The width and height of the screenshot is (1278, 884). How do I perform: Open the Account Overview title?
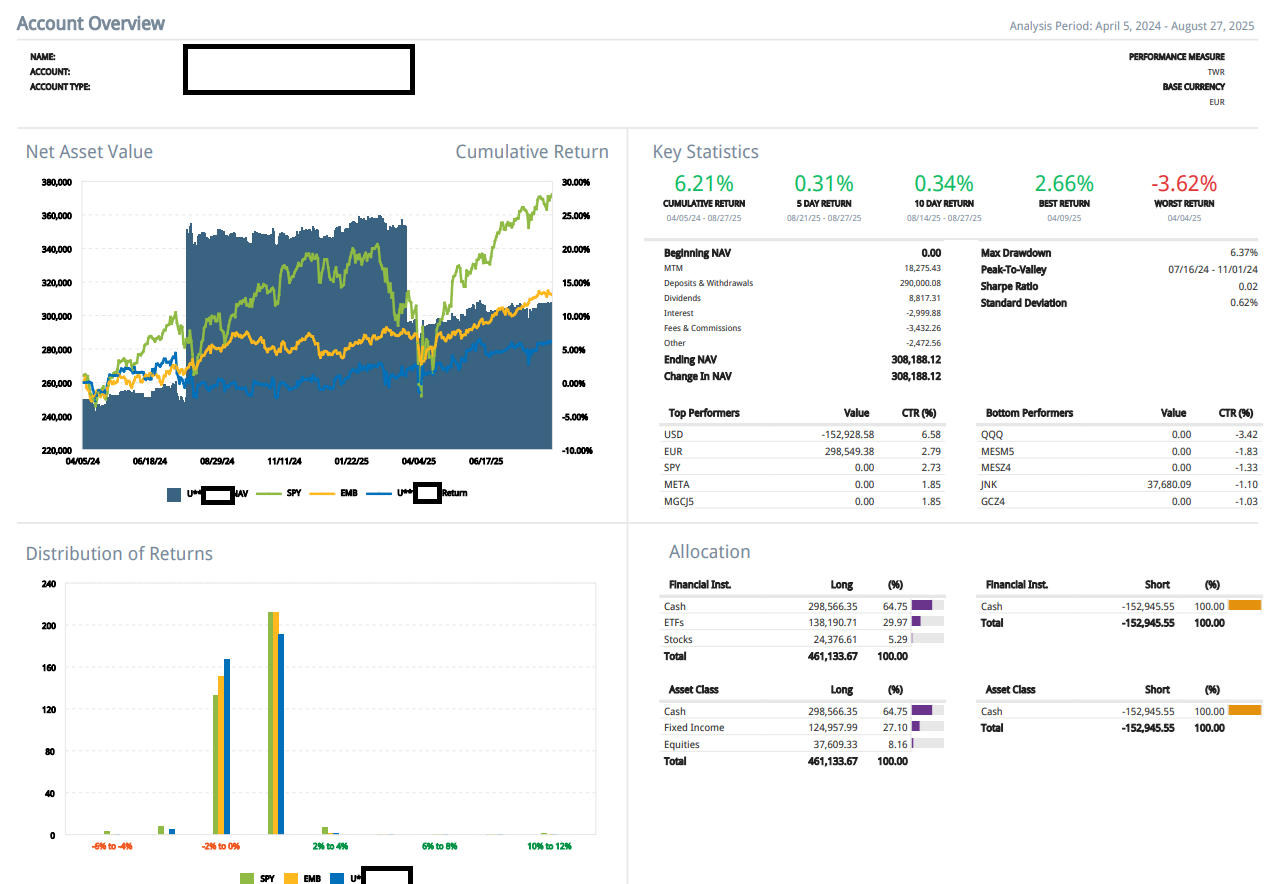tap(91, 23)
